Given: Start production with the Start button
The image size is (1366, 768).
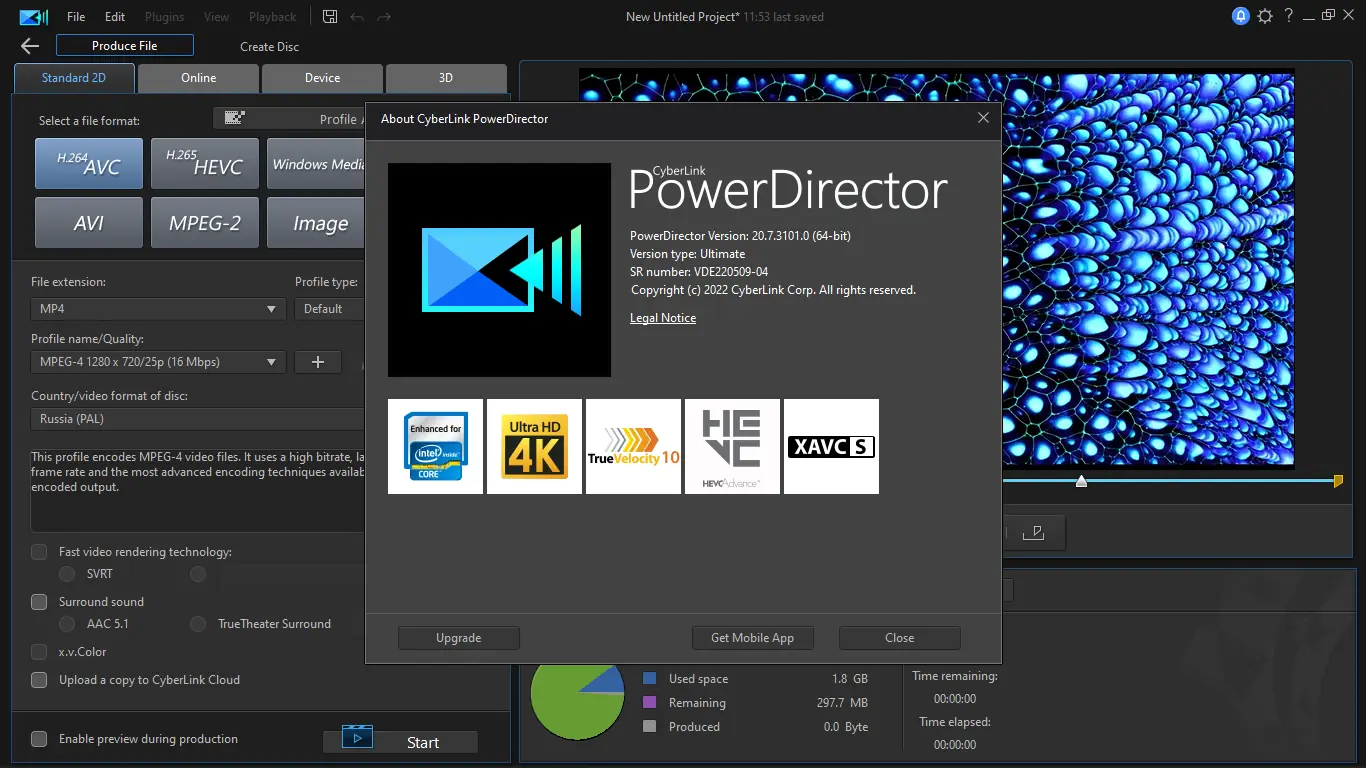Looking at the screenshot, I should (x=400, y=742).
